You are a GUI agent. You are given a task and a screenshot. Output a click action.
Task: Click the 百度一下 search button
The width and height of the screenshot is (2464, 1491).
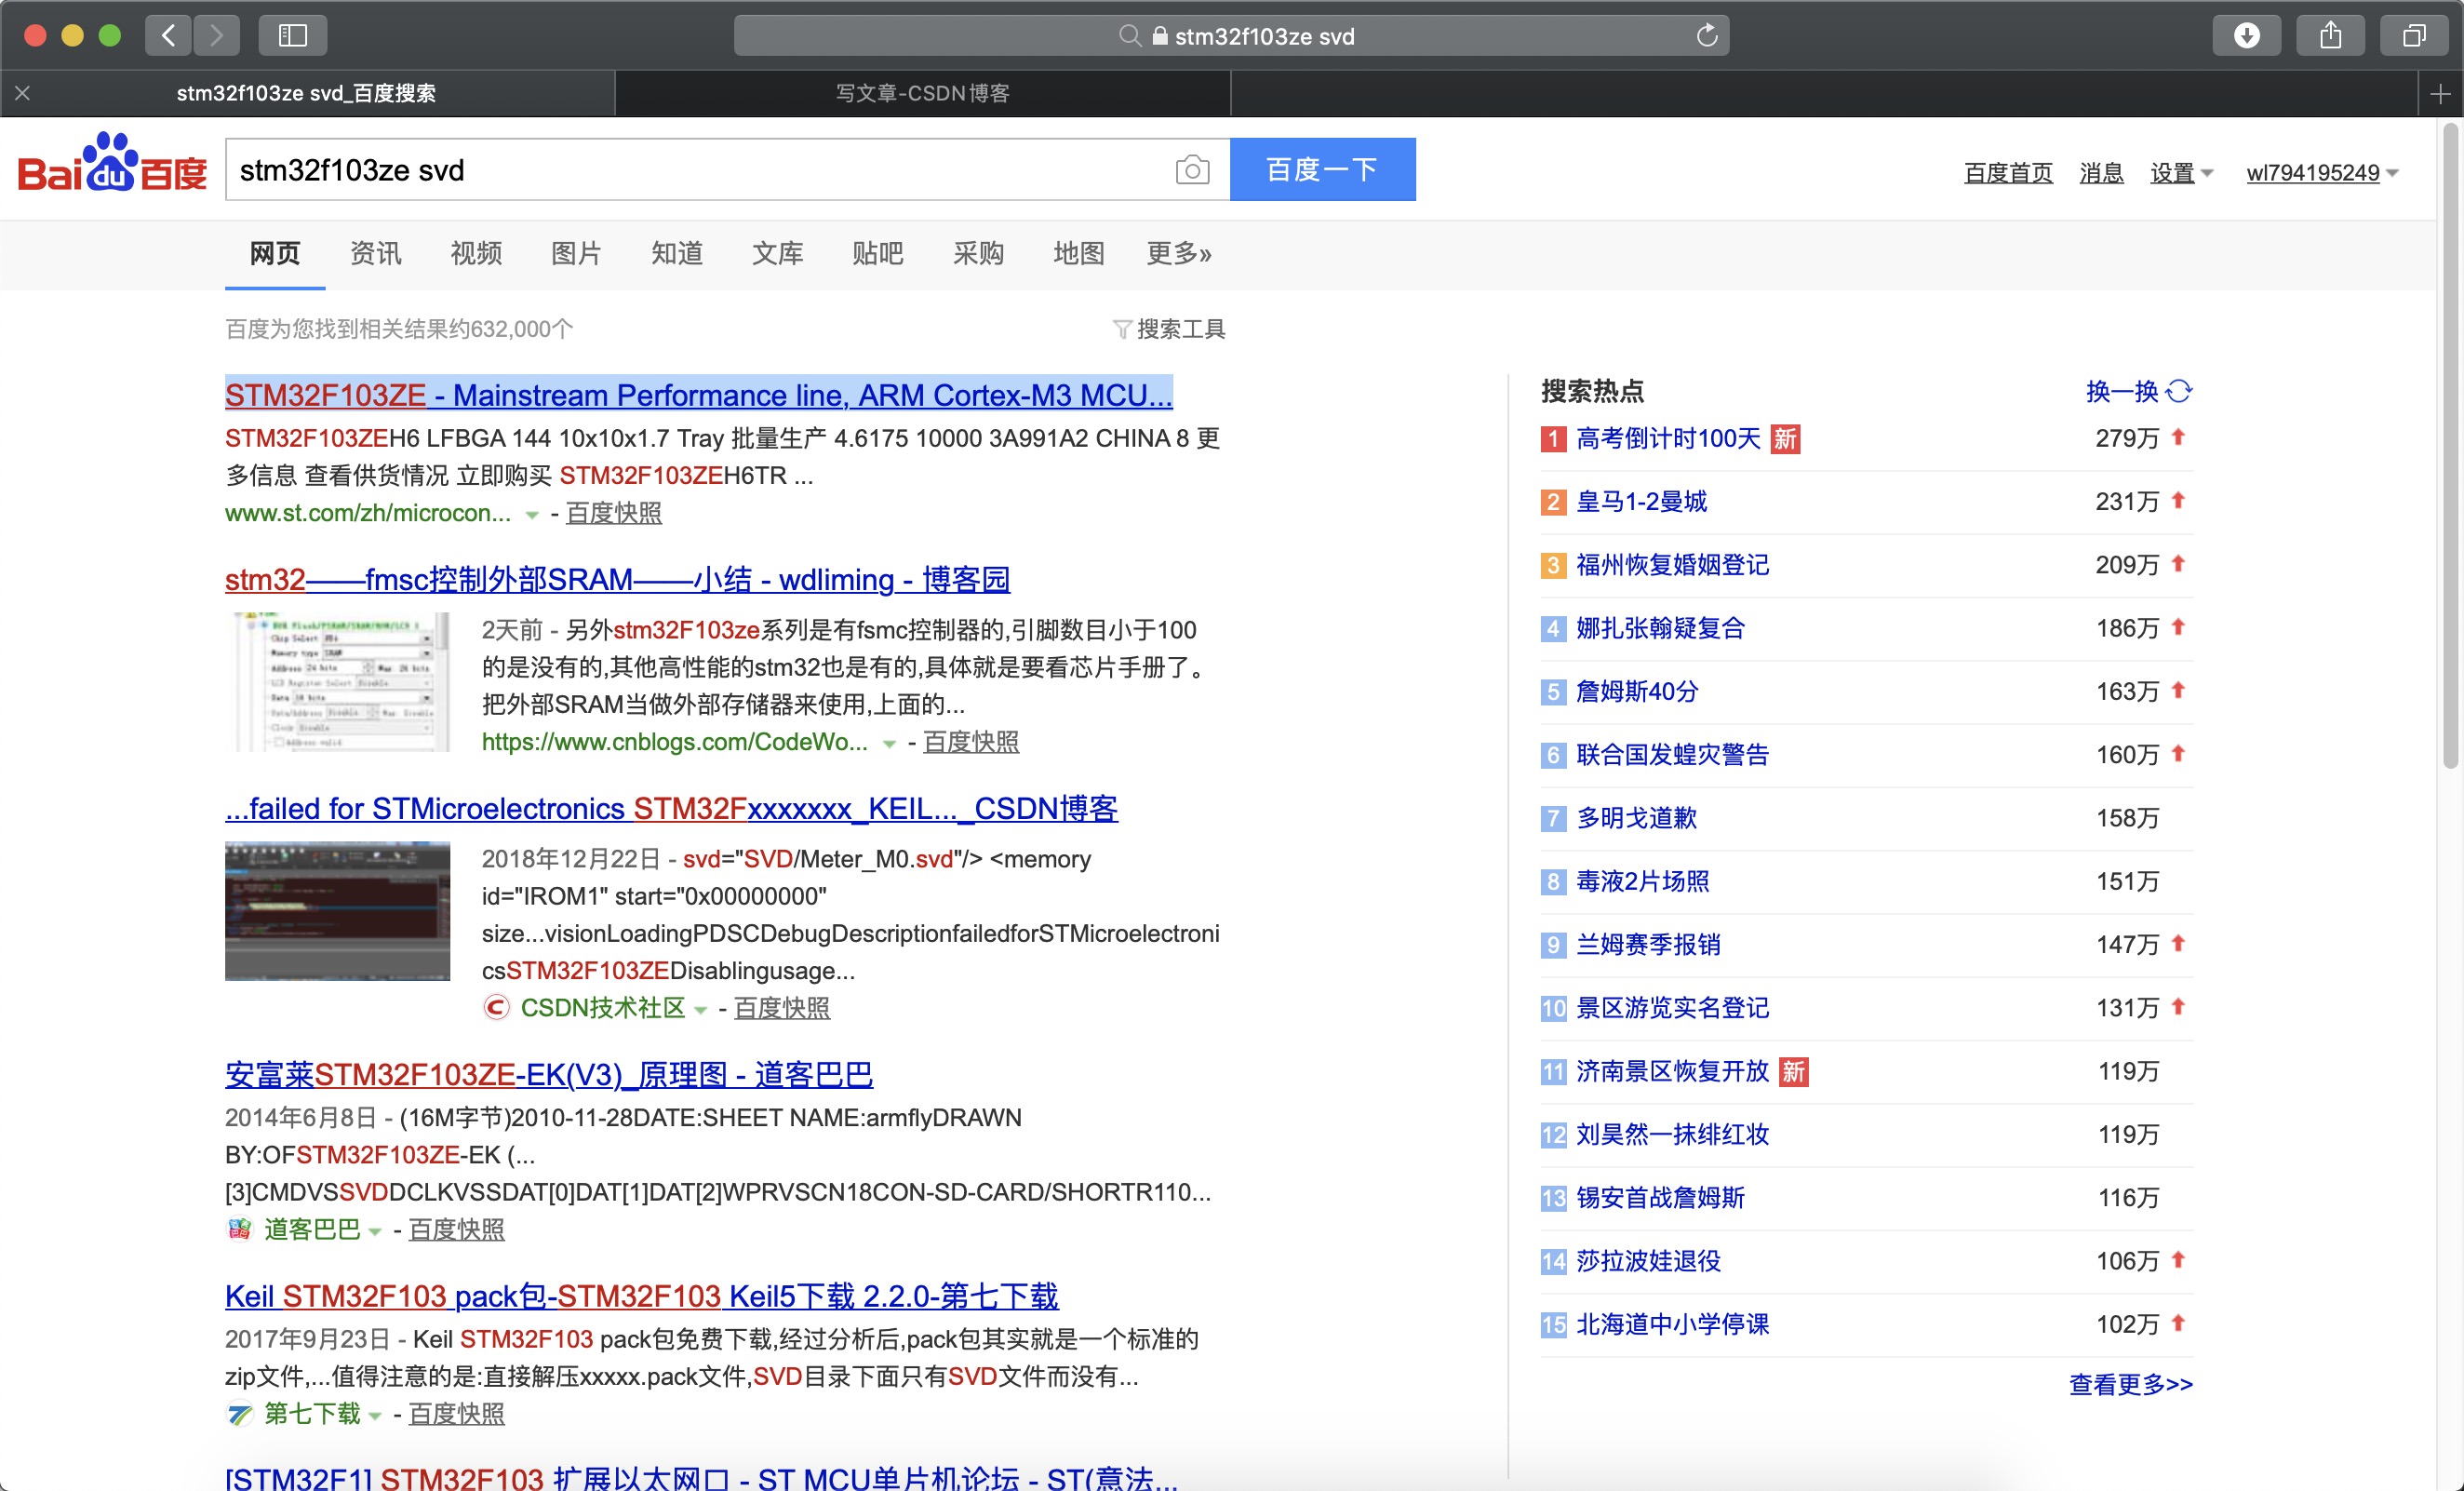(x=1322, y=169)
